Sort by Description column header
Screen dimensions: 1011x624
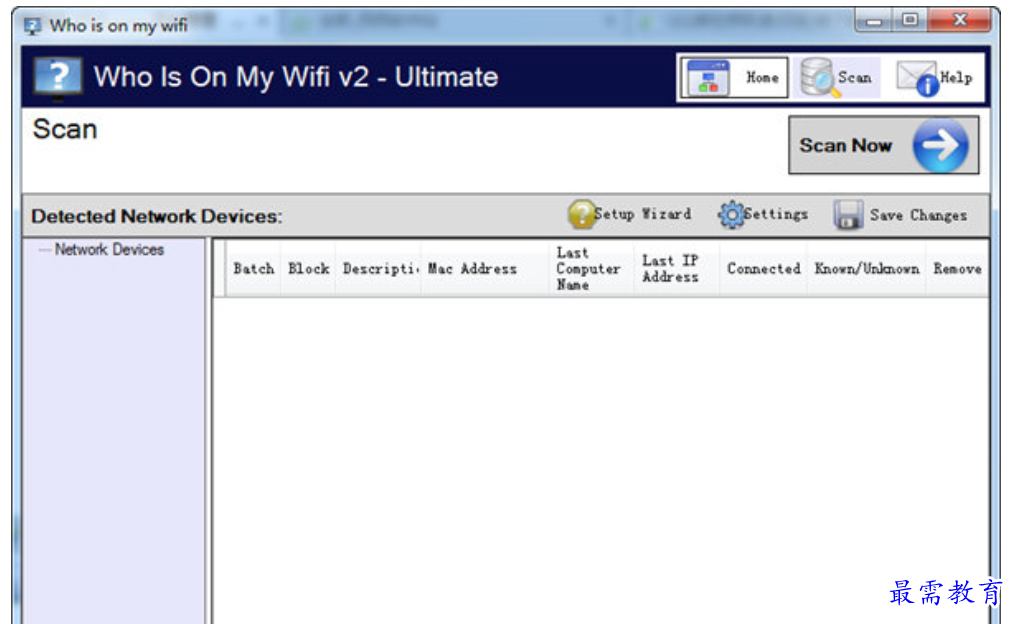(x=378, y=269)
